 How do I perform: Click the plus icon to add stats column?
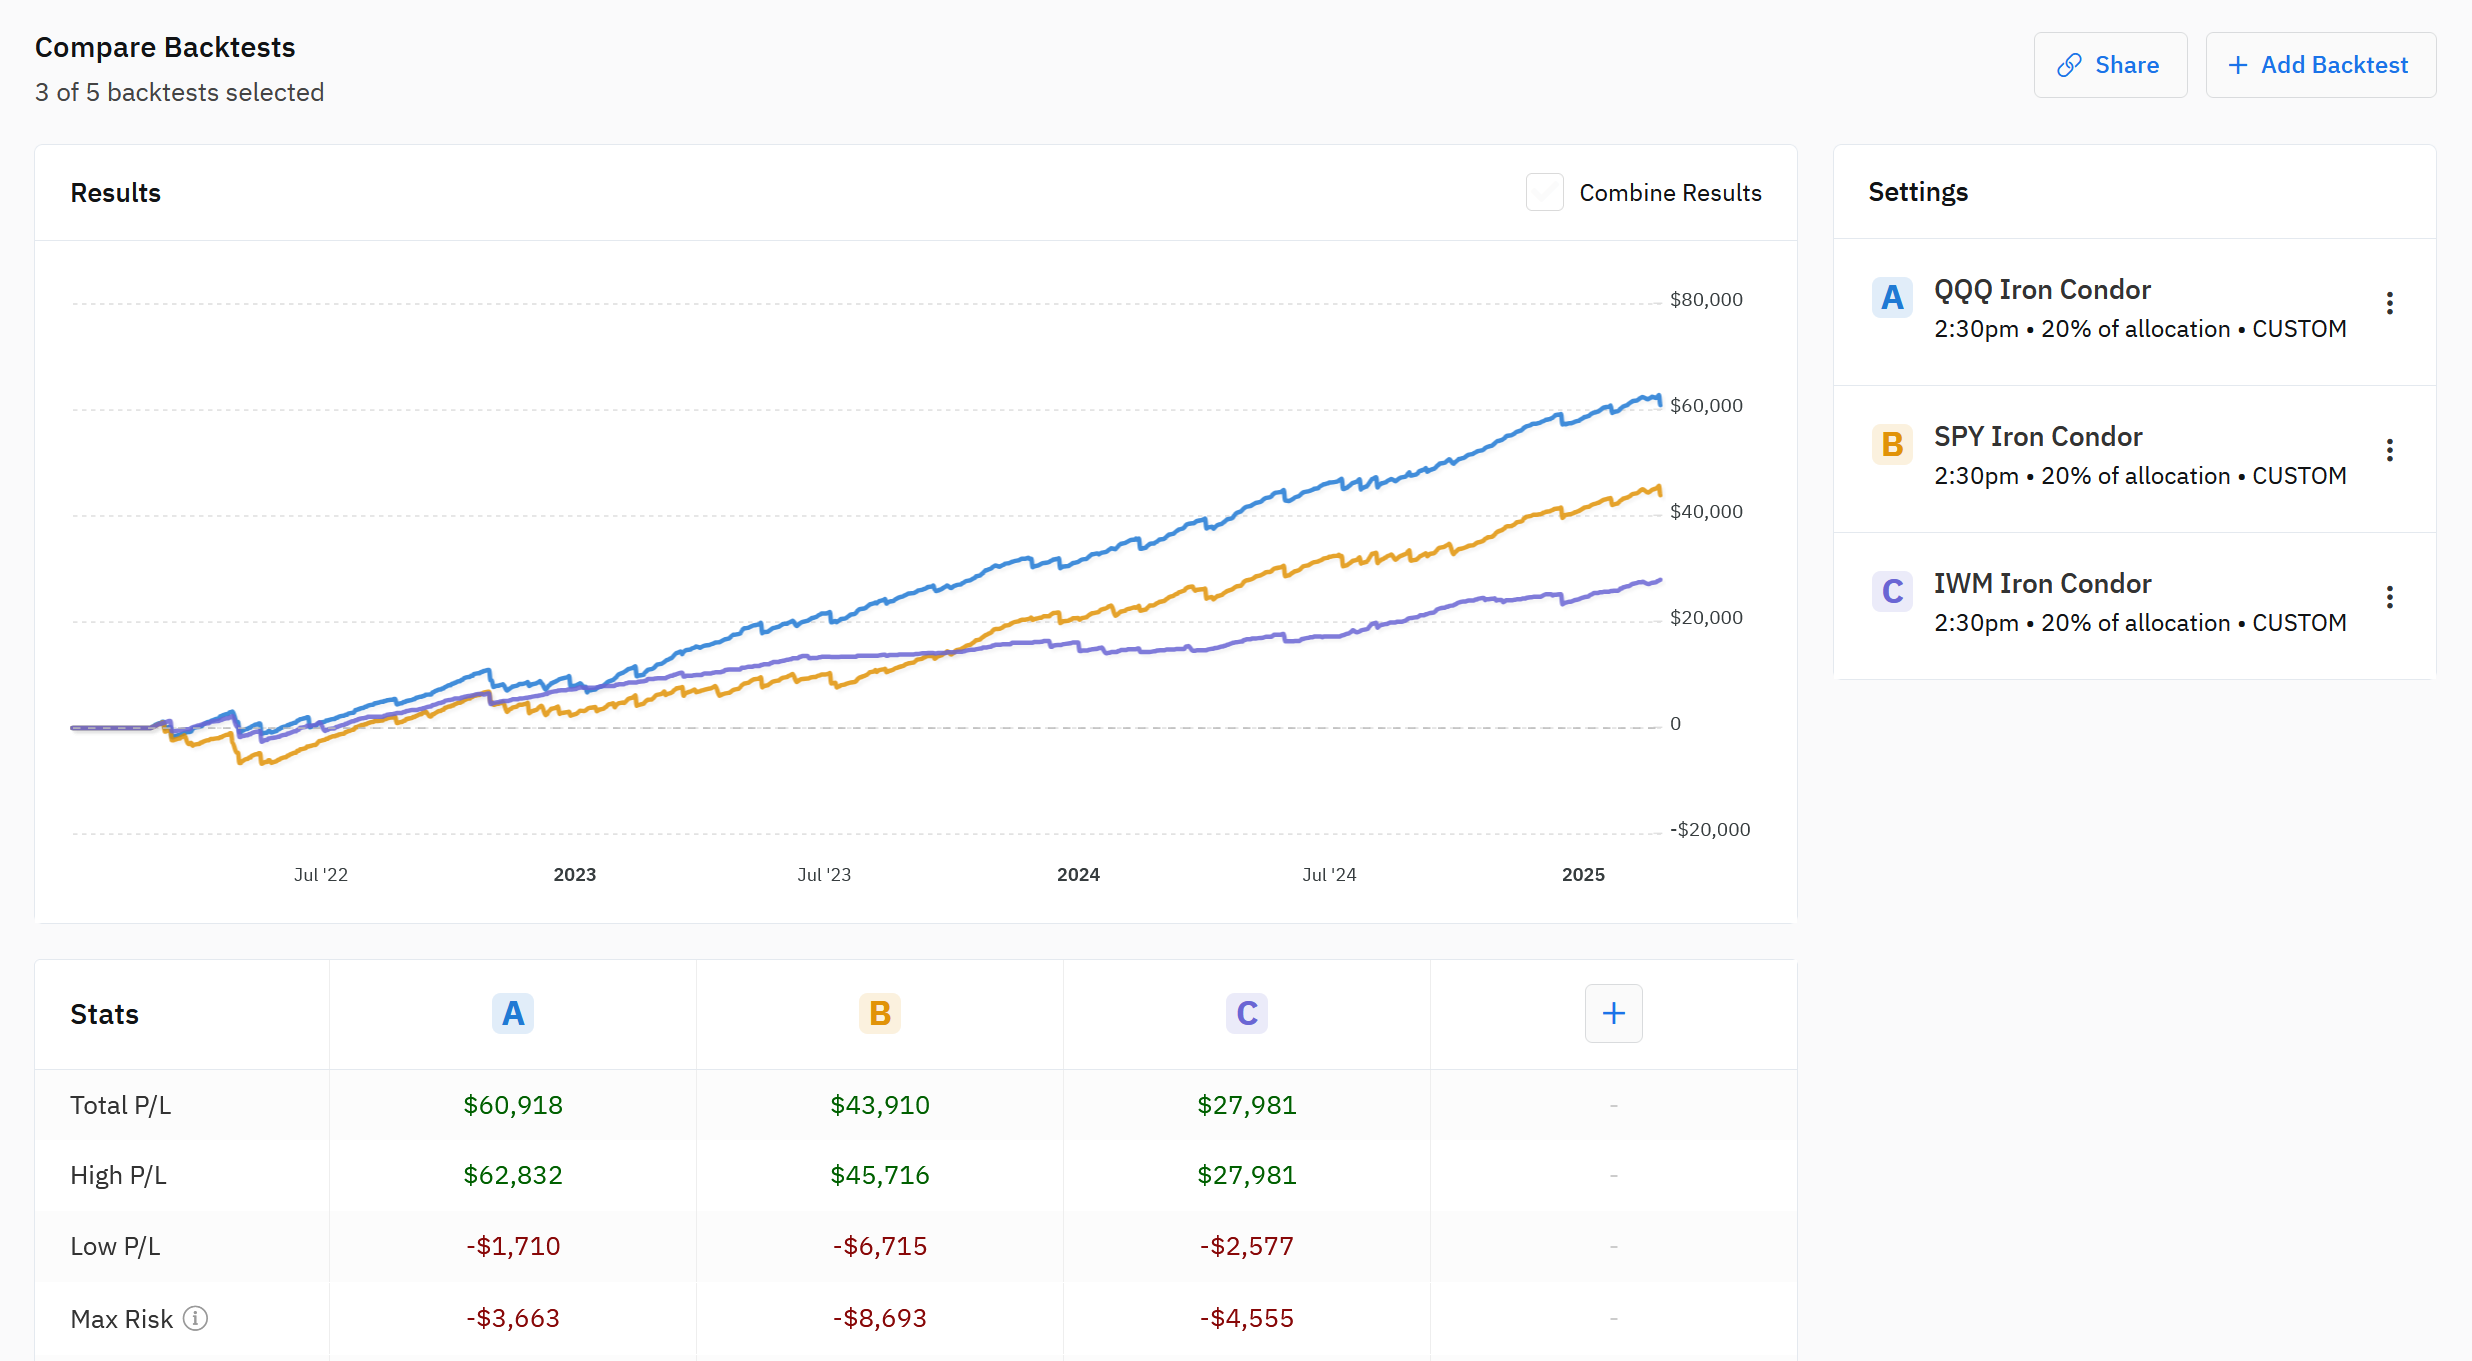1613,1013
